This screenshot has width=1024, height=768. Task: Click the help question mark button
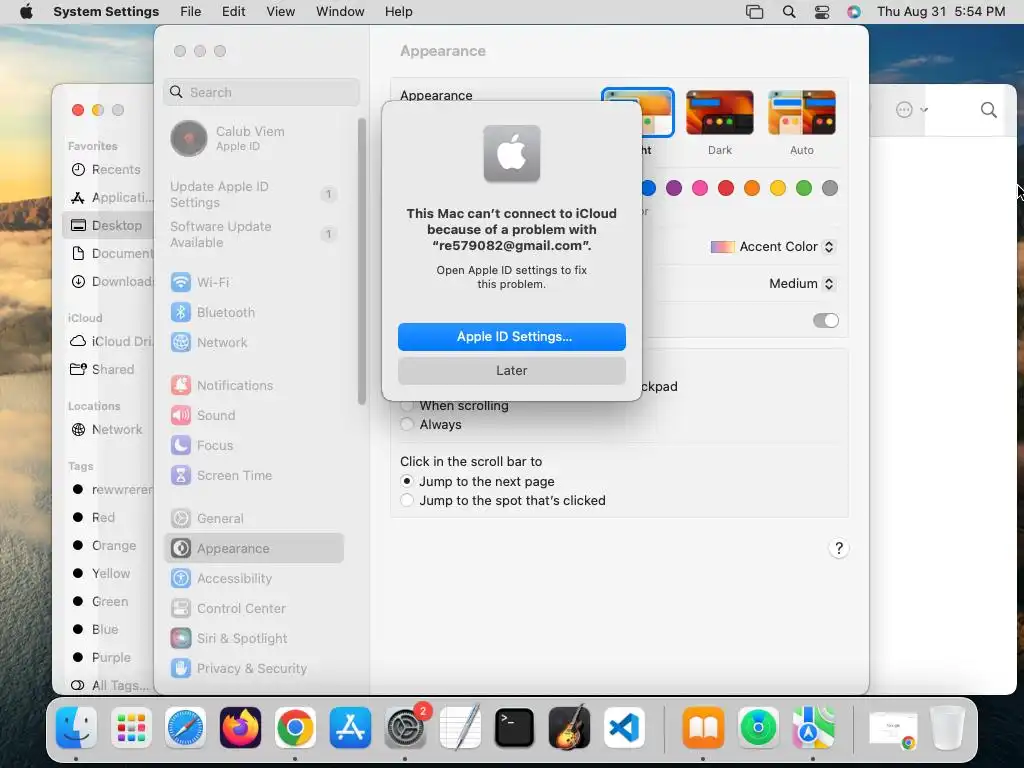coord(839,548)
